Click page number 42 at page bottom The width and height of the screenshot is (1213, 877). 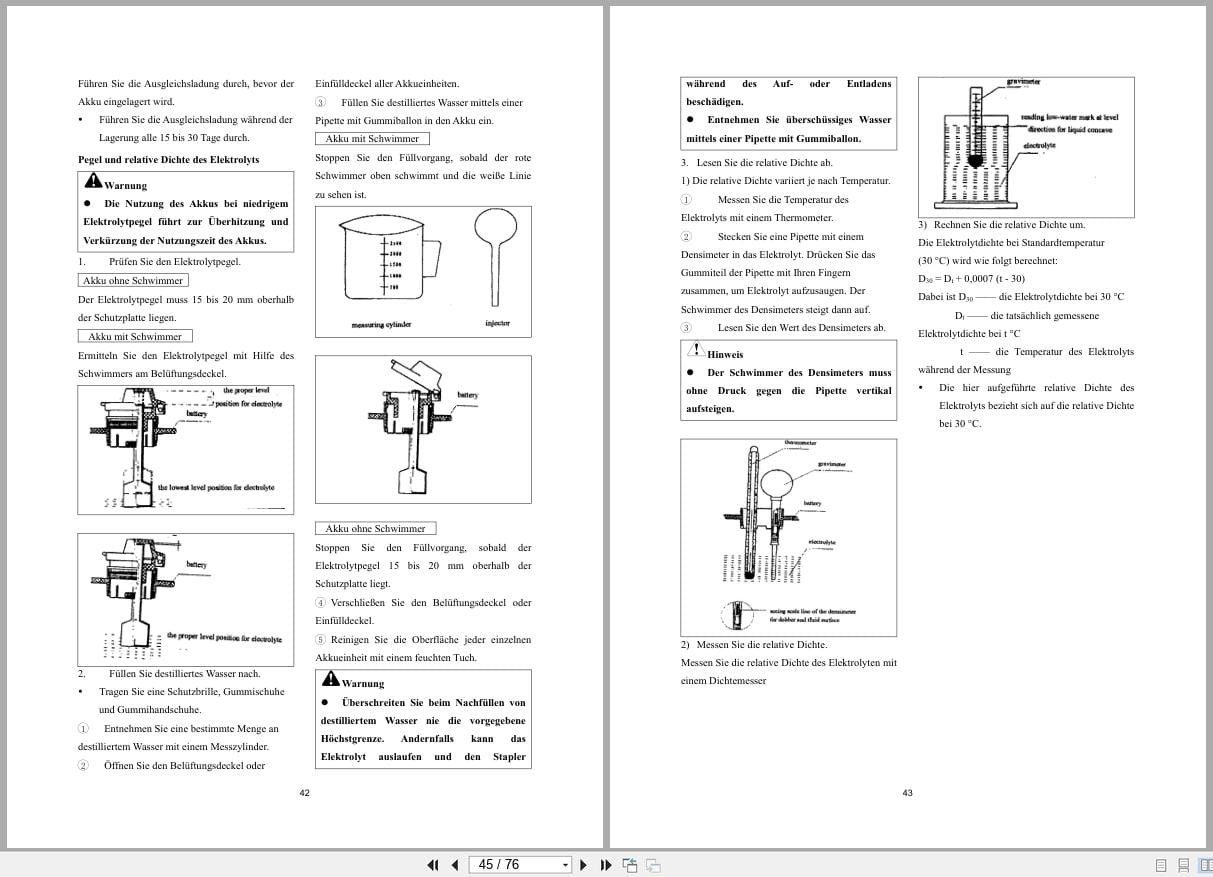pyautogui.click(x=305, y=793)
